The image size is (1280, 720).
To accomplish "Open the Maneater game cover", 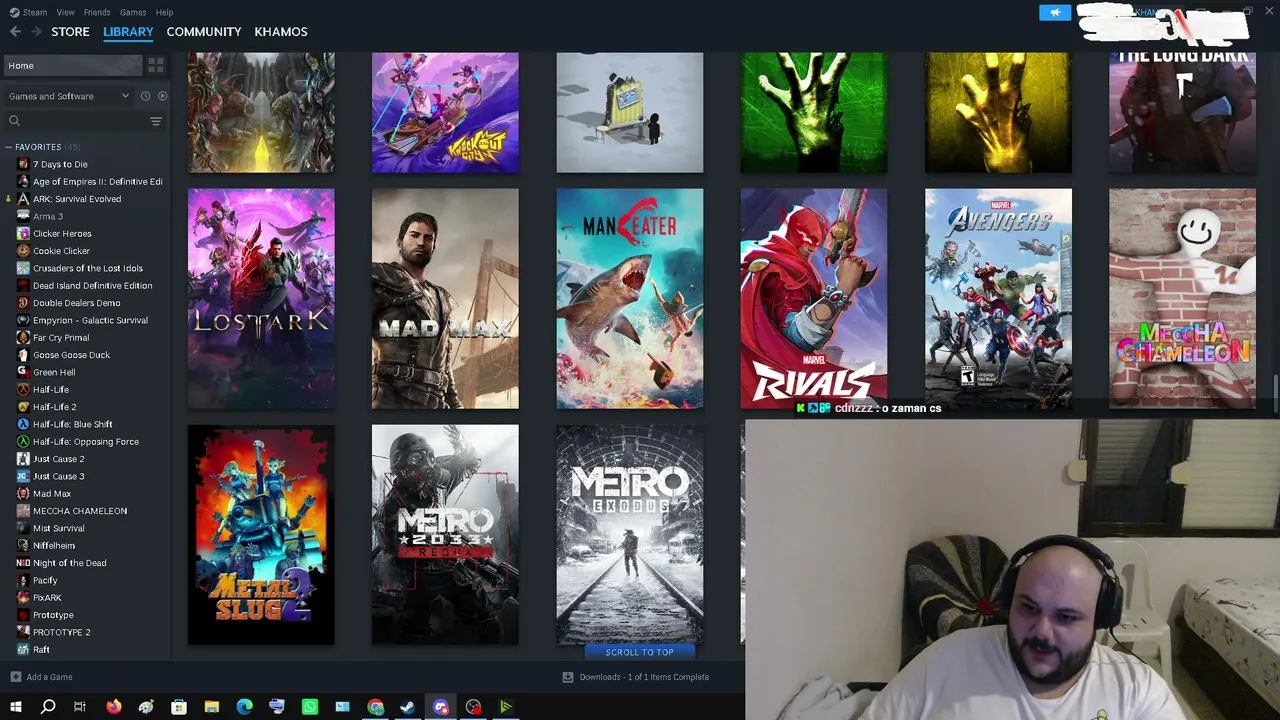I will tap(630, 298).
